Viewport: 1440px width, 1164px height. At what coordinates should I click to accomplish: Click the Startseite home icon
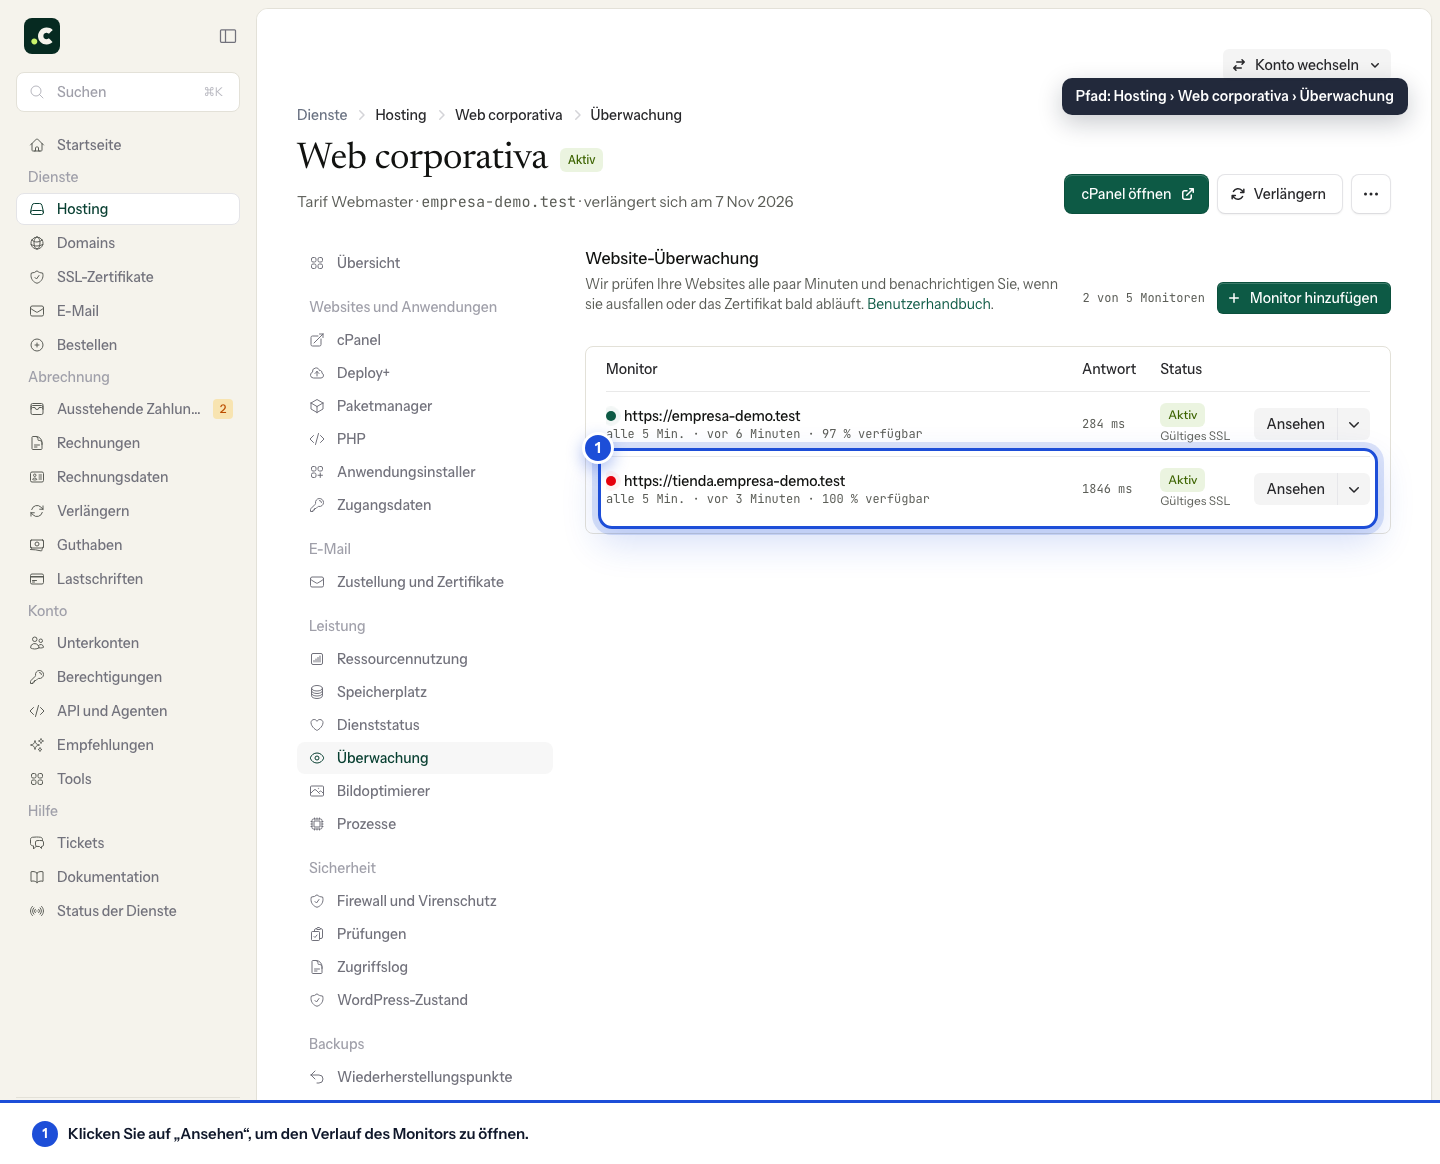(37, 145)
